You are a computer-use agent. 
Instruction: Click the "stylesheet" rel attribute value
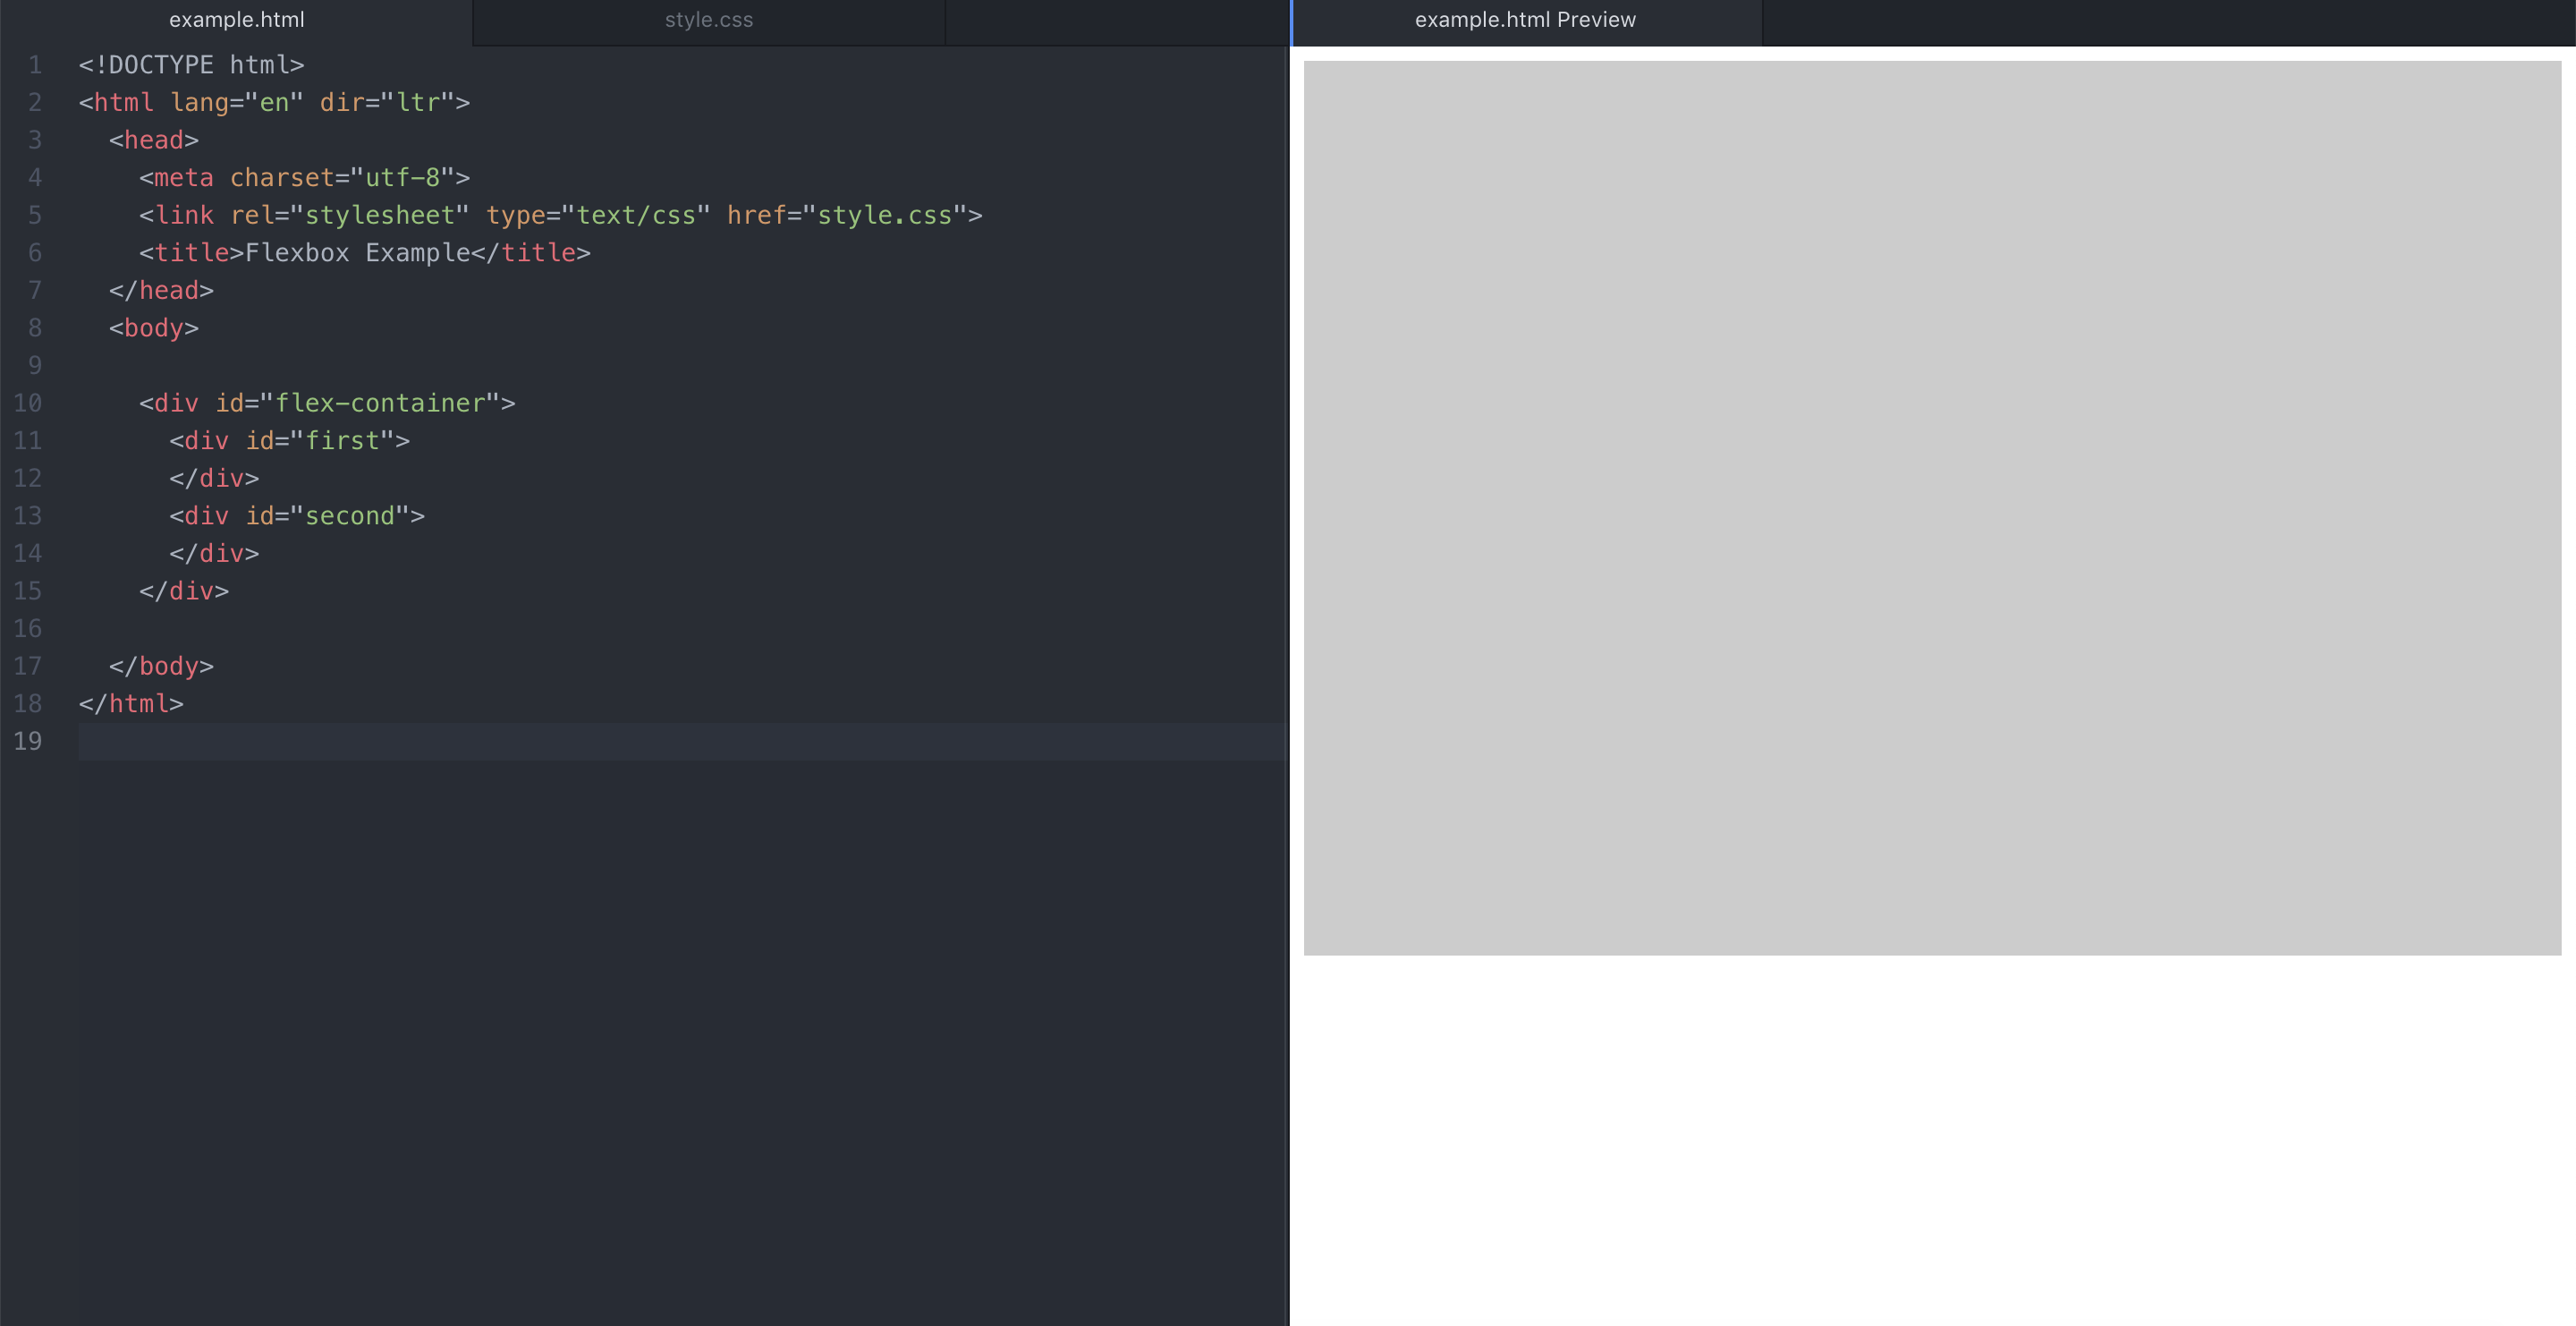(x=380, y=215)
